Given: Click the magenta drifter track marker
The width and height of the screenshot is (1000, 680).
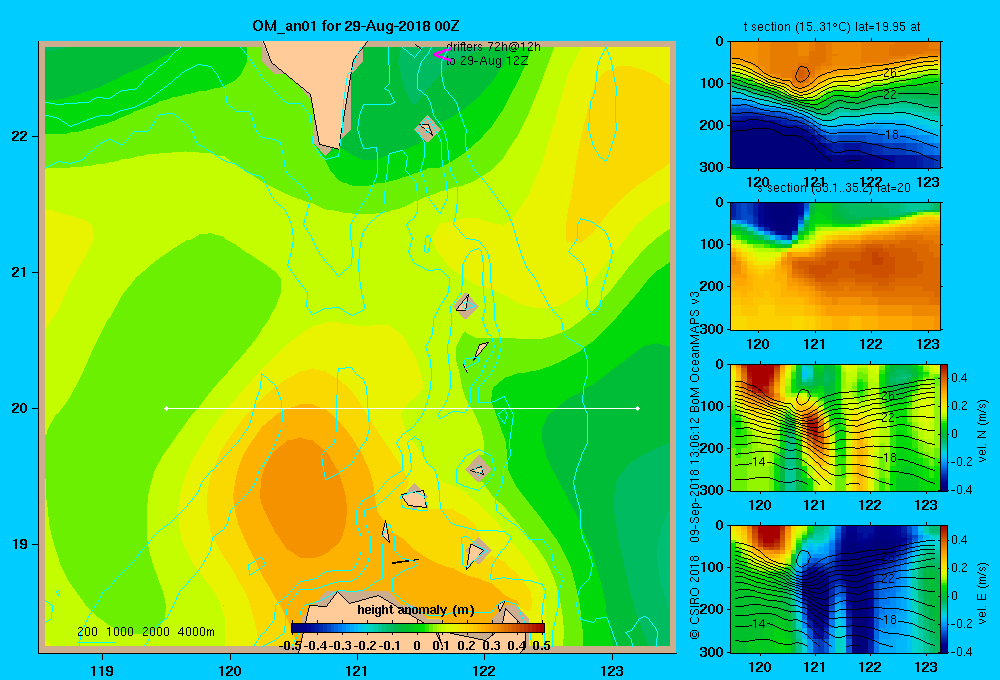Looking at the screenshot, I should coord(443,55).
